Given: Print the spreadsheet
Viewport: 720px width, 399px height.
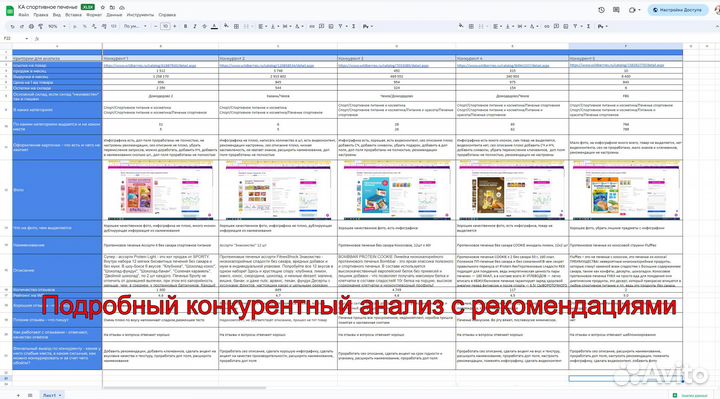Looking at the screenshot, I should point(31,27).
